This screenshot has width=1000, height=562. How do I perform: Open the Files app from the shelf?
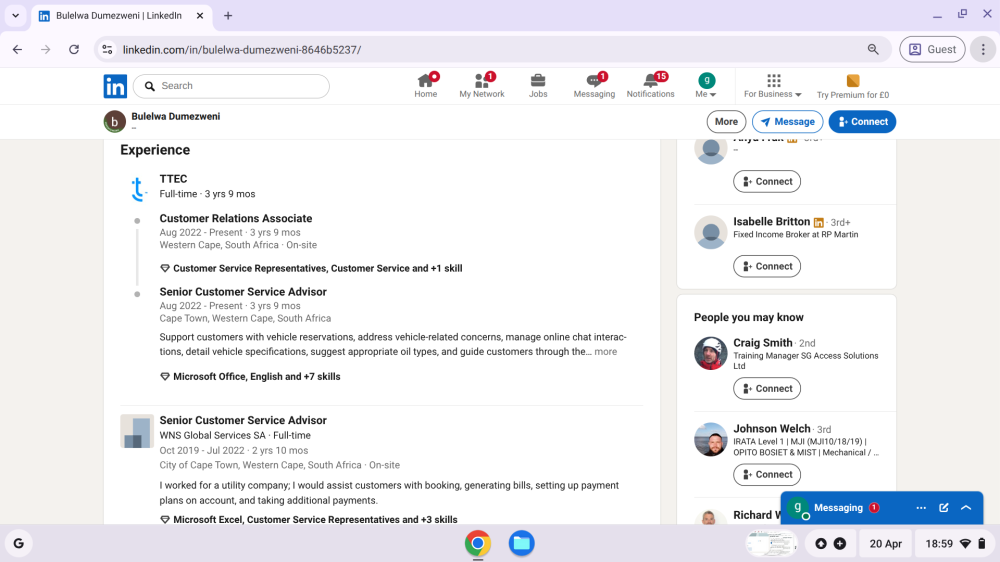click(x=522, y=544)
